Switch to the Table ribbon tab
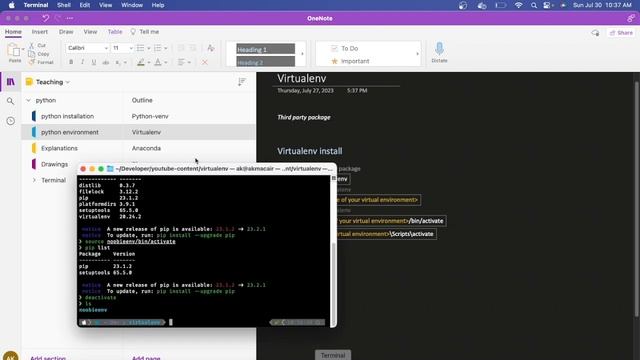Viewport: 640px width, 360px height. (115, 31)
